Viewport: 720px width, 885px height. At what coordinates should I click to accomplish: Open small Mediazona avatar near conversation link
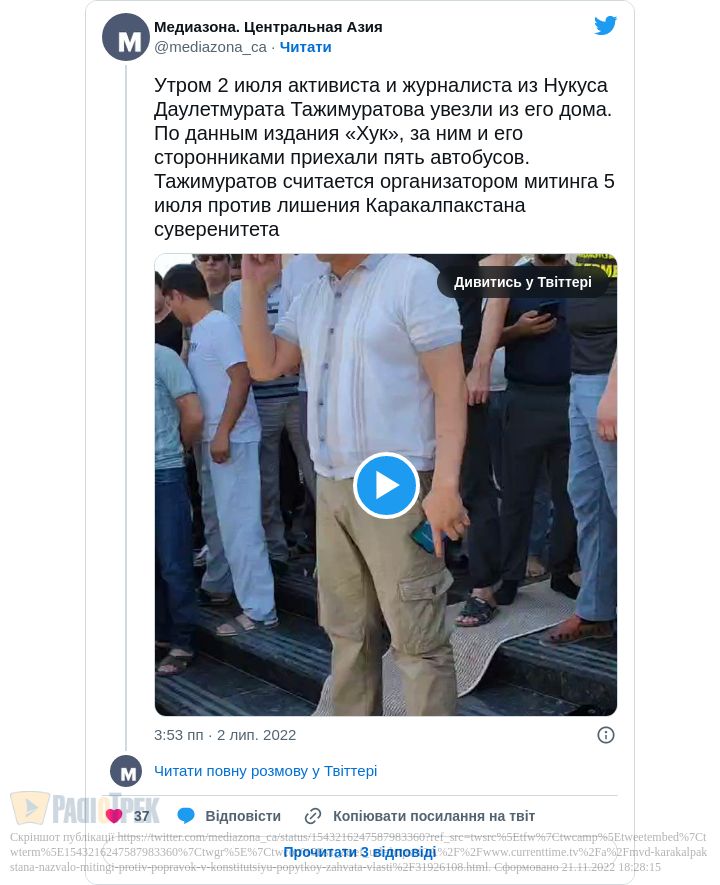[x=126, y=771]
